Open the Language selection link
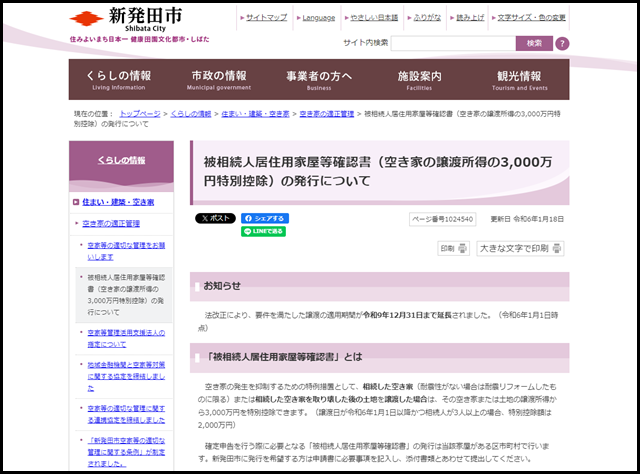 pyautogui.click(x=319, y=17)
